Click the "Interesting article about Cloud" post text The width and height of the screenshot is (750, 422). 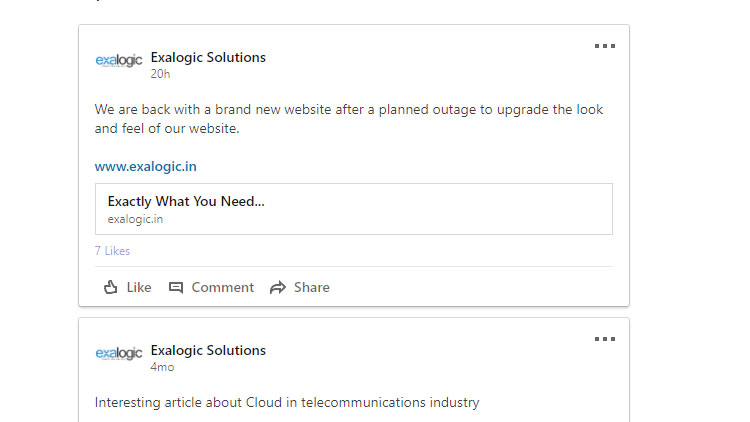pos(287,402)
